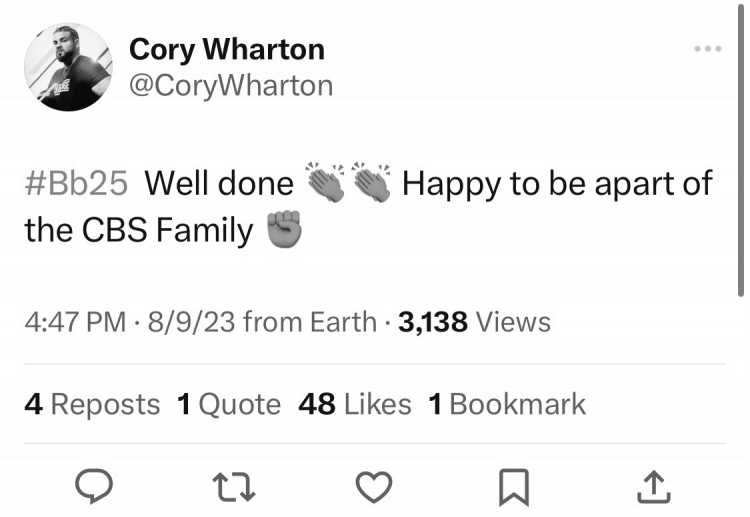750x517 pixels.
Task: Open the 4:47 PM 8/9/23 timestamp
Action: tap(130, 322)
